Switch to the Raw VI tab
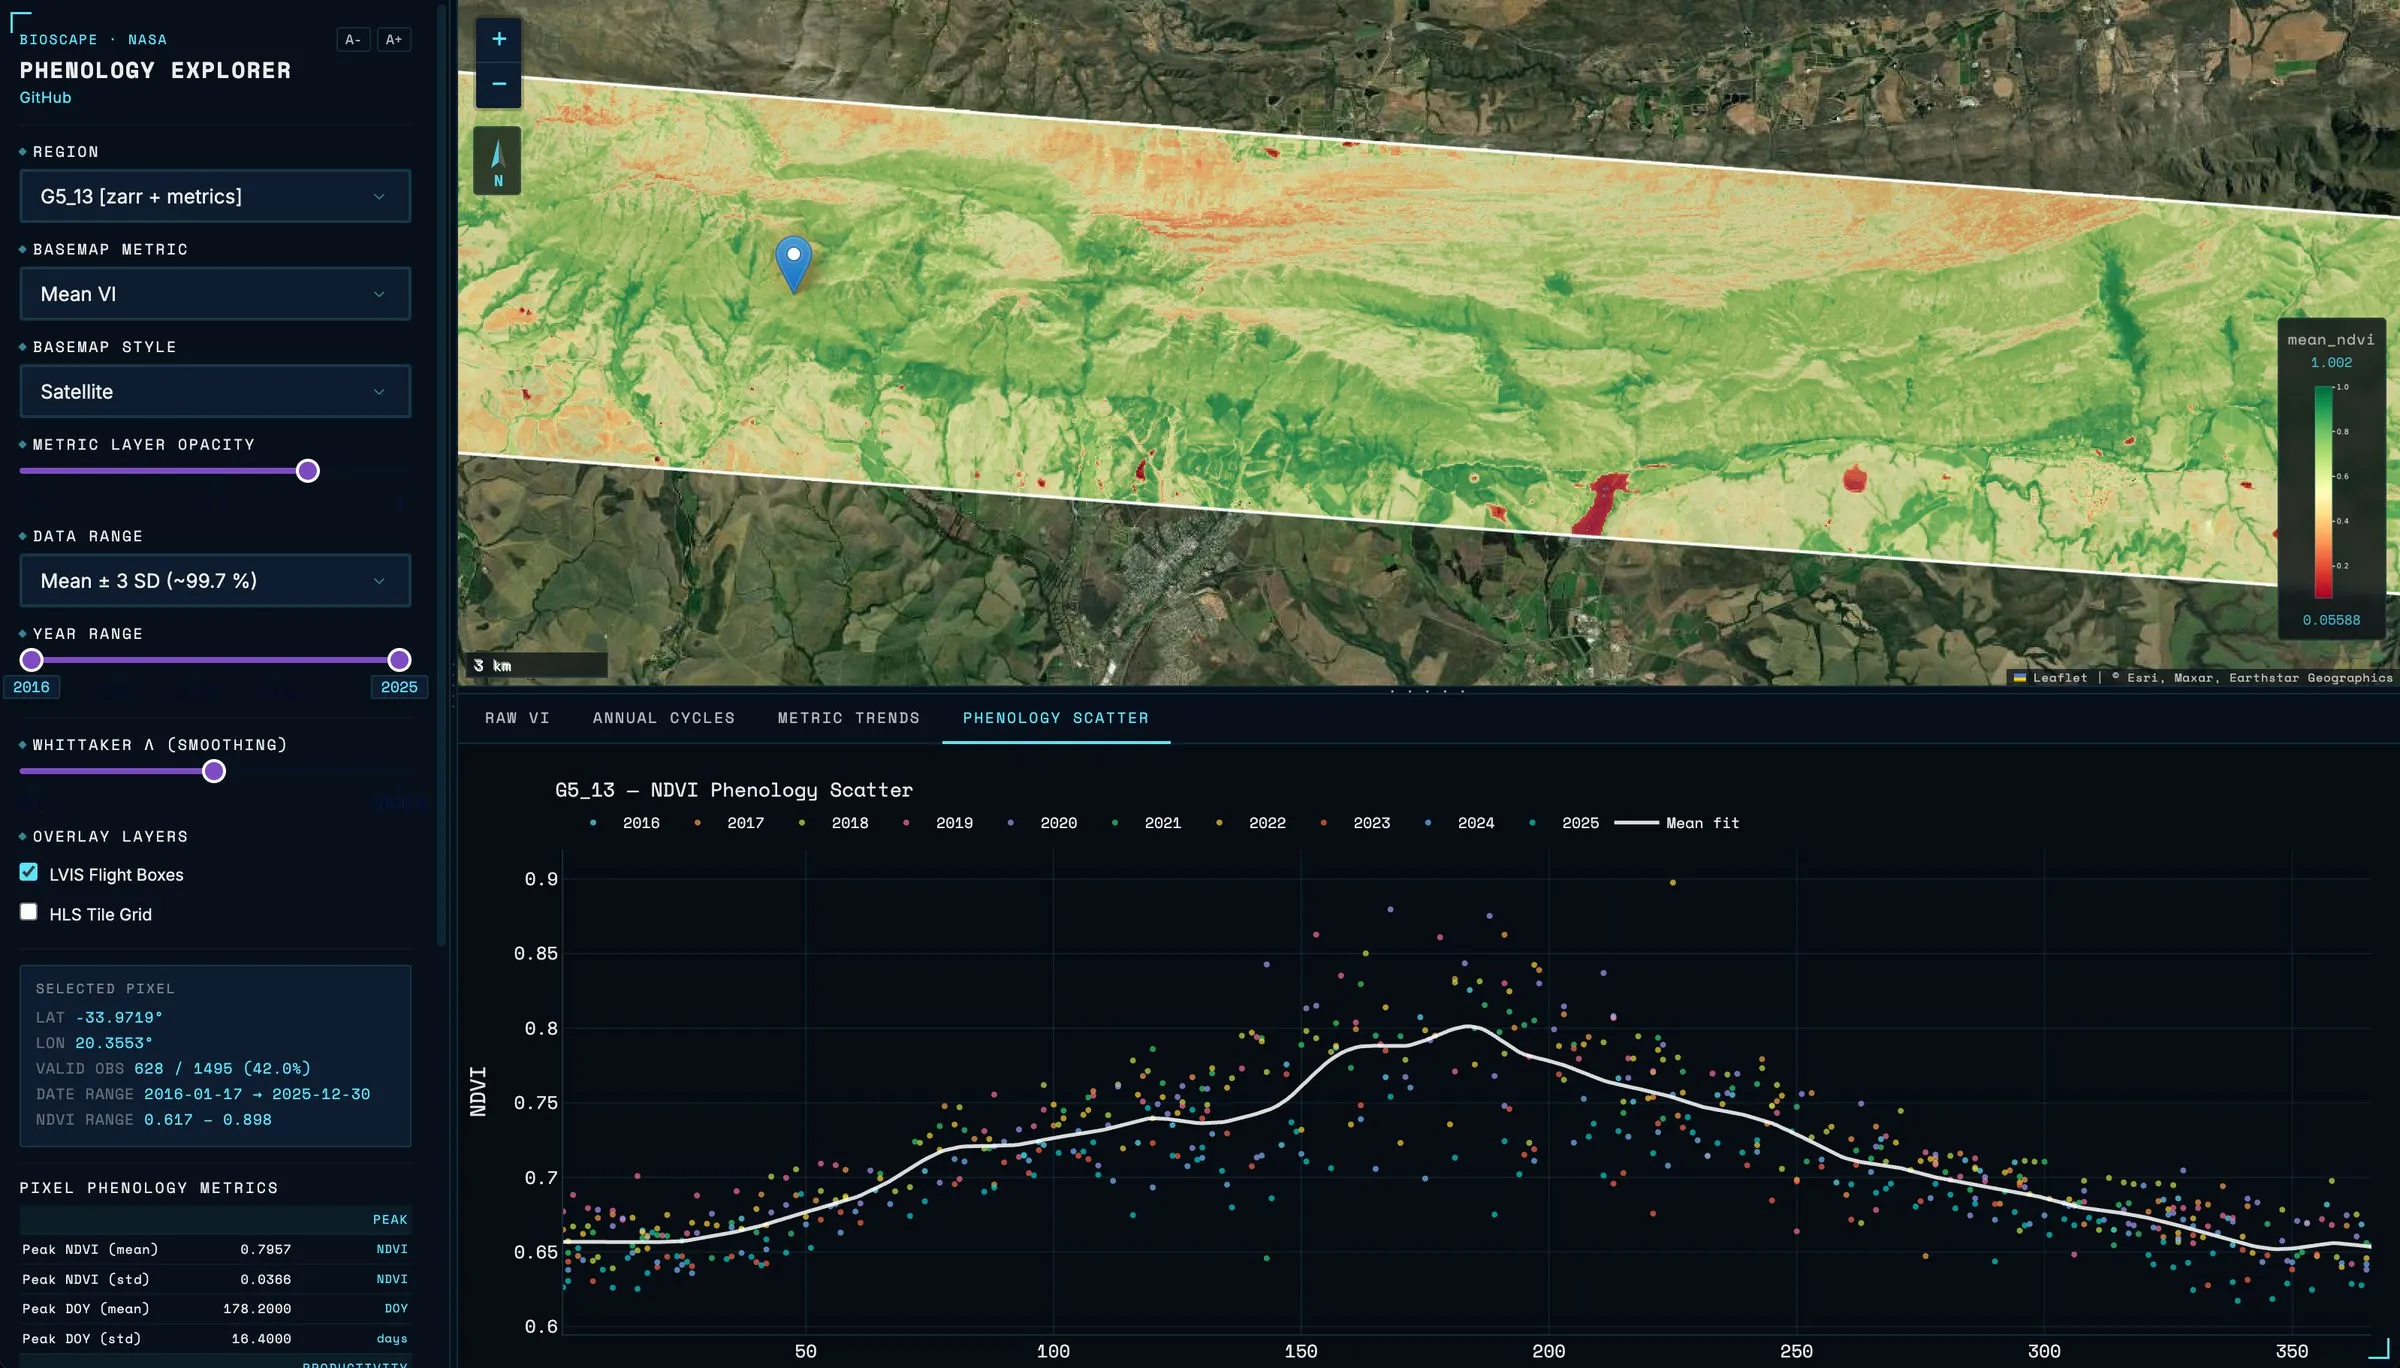This screenshot has width=2400, height=1368. (x=517, y=718)
